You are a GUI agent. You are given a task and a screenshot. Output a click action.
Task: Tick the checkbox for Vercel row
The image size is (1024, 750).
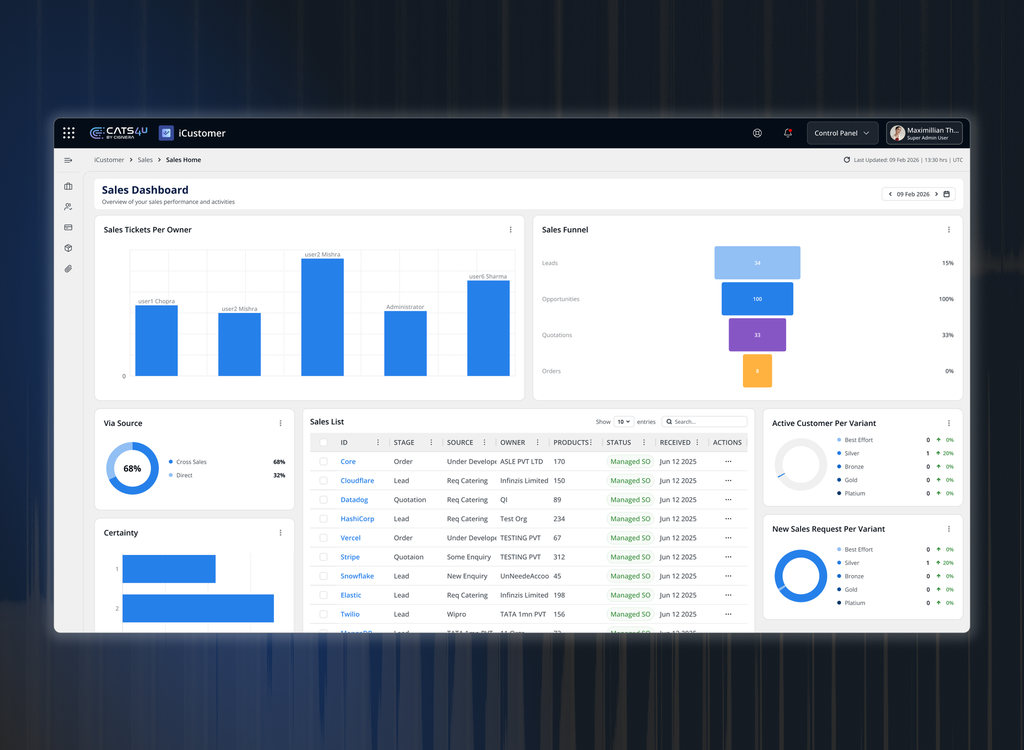(x=323, y=538)
